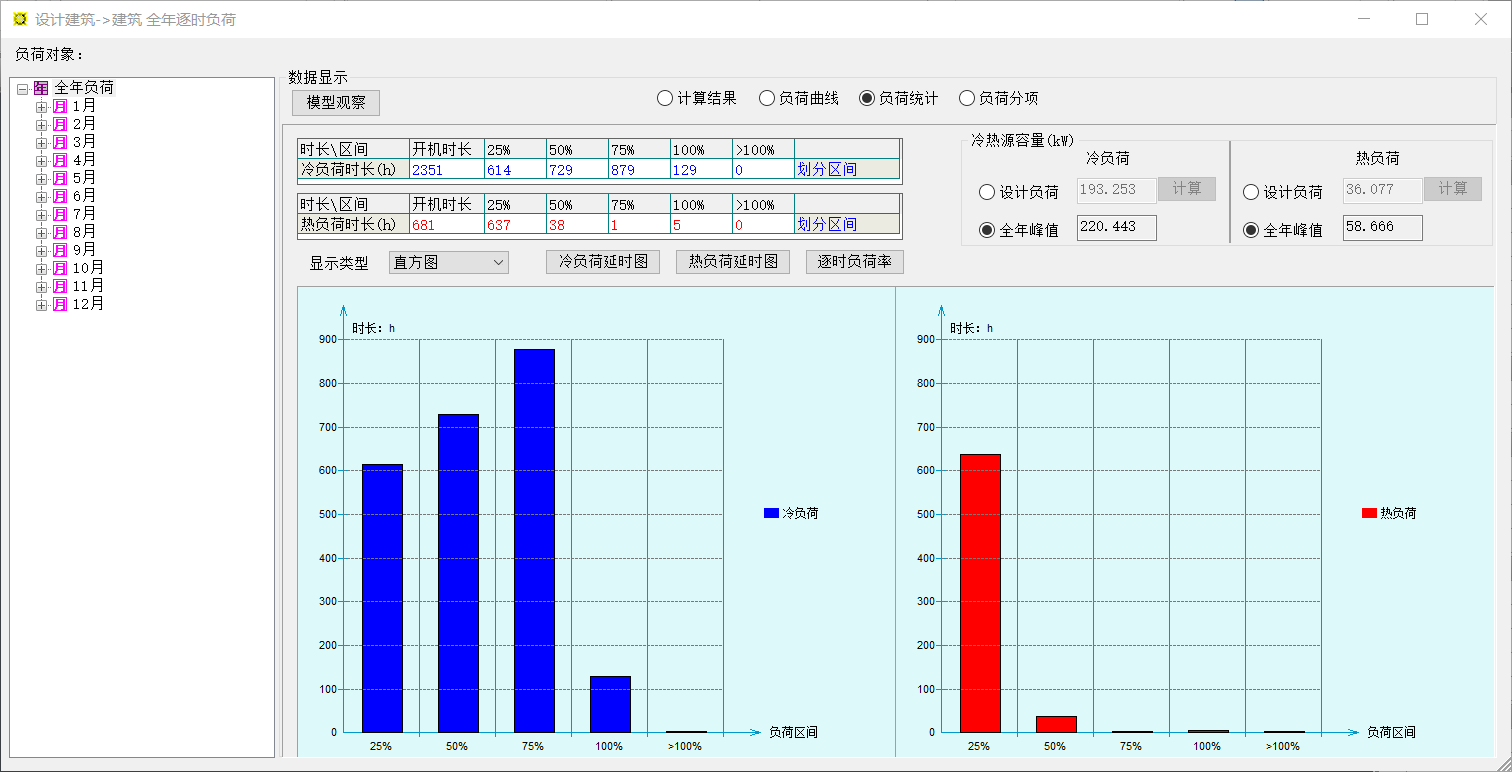Viewport: 1512px width, 772px height.
Task: Click the 9月 month icon
Action: pos(60,250)
